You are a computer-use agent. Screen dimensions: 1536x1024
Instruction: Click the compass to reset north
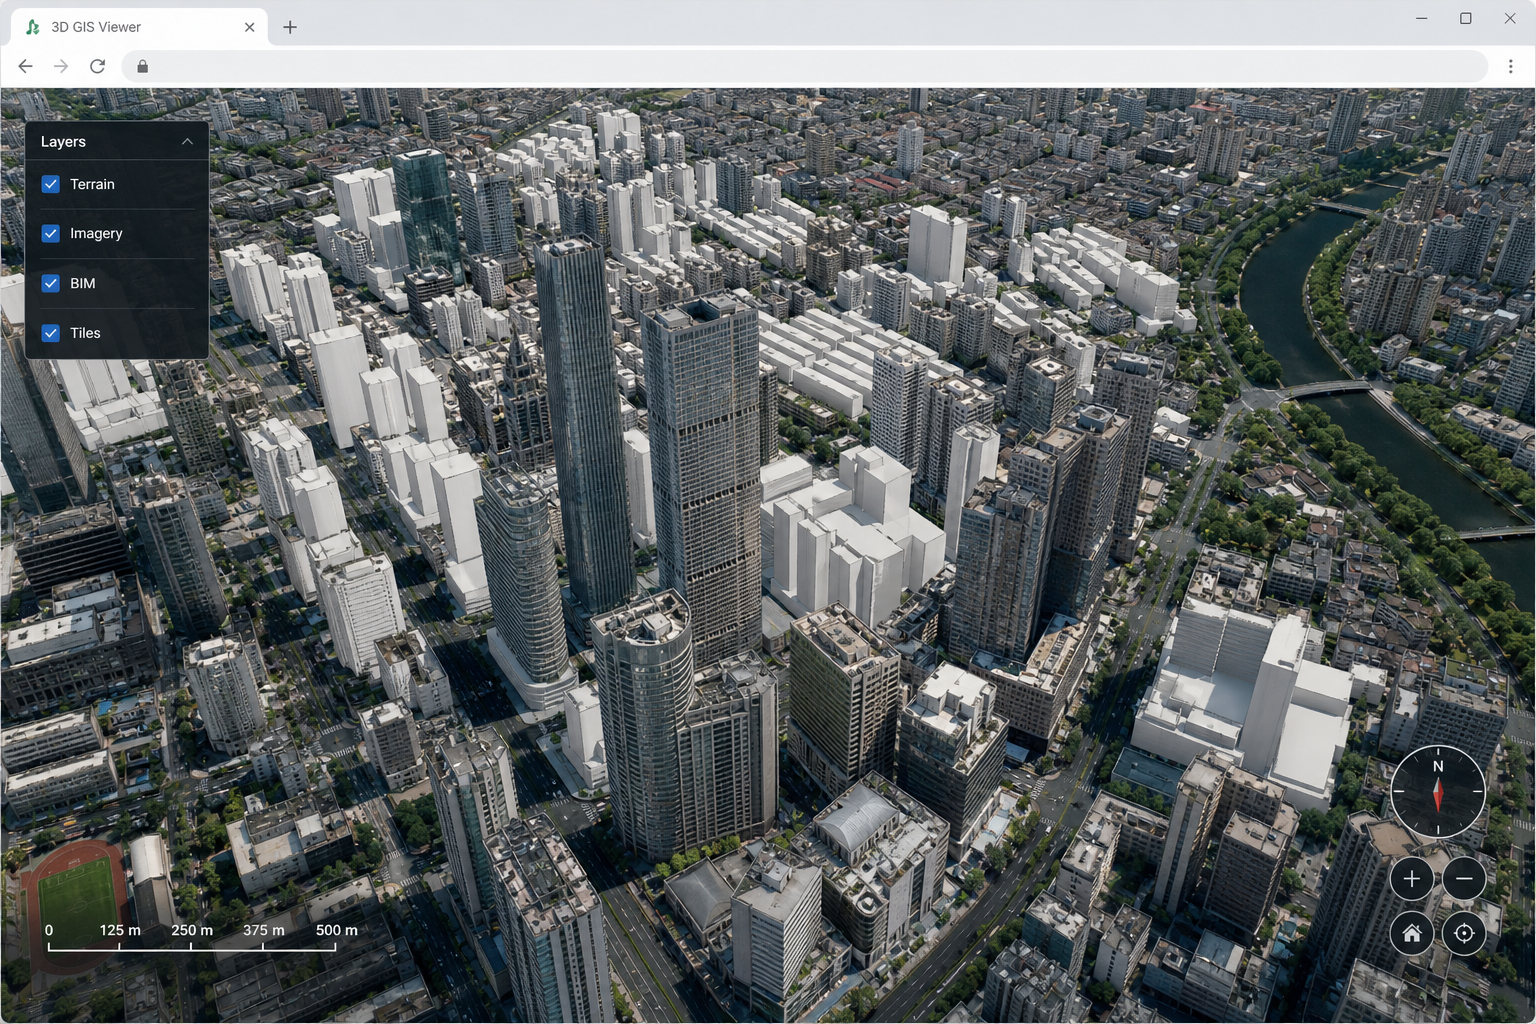[1438, 791]
